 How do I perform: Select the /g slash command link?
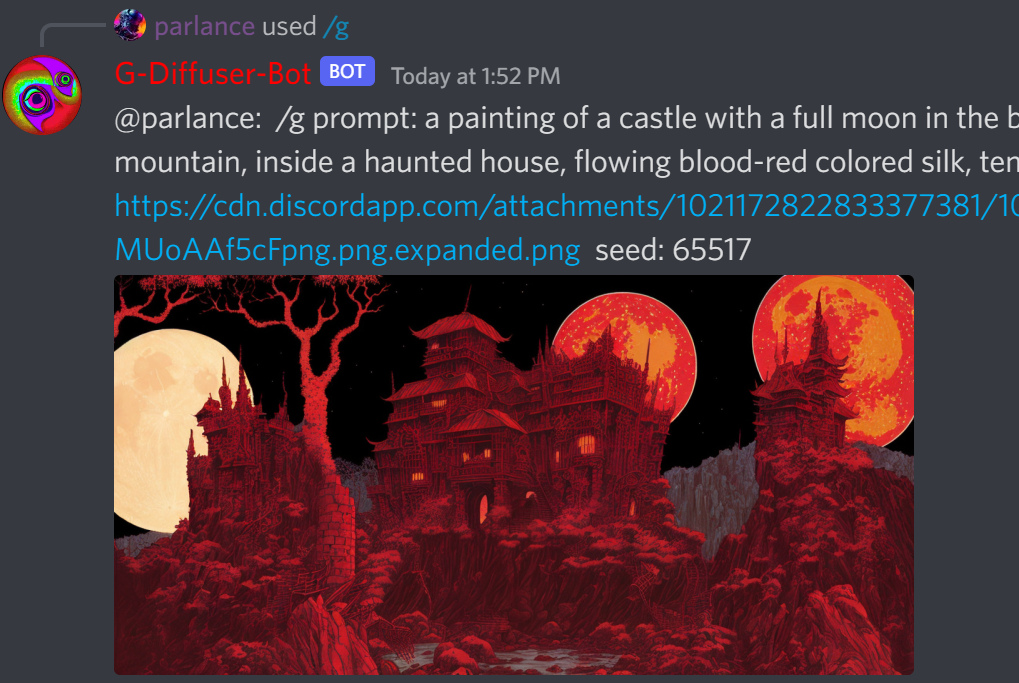pos(336,27)
